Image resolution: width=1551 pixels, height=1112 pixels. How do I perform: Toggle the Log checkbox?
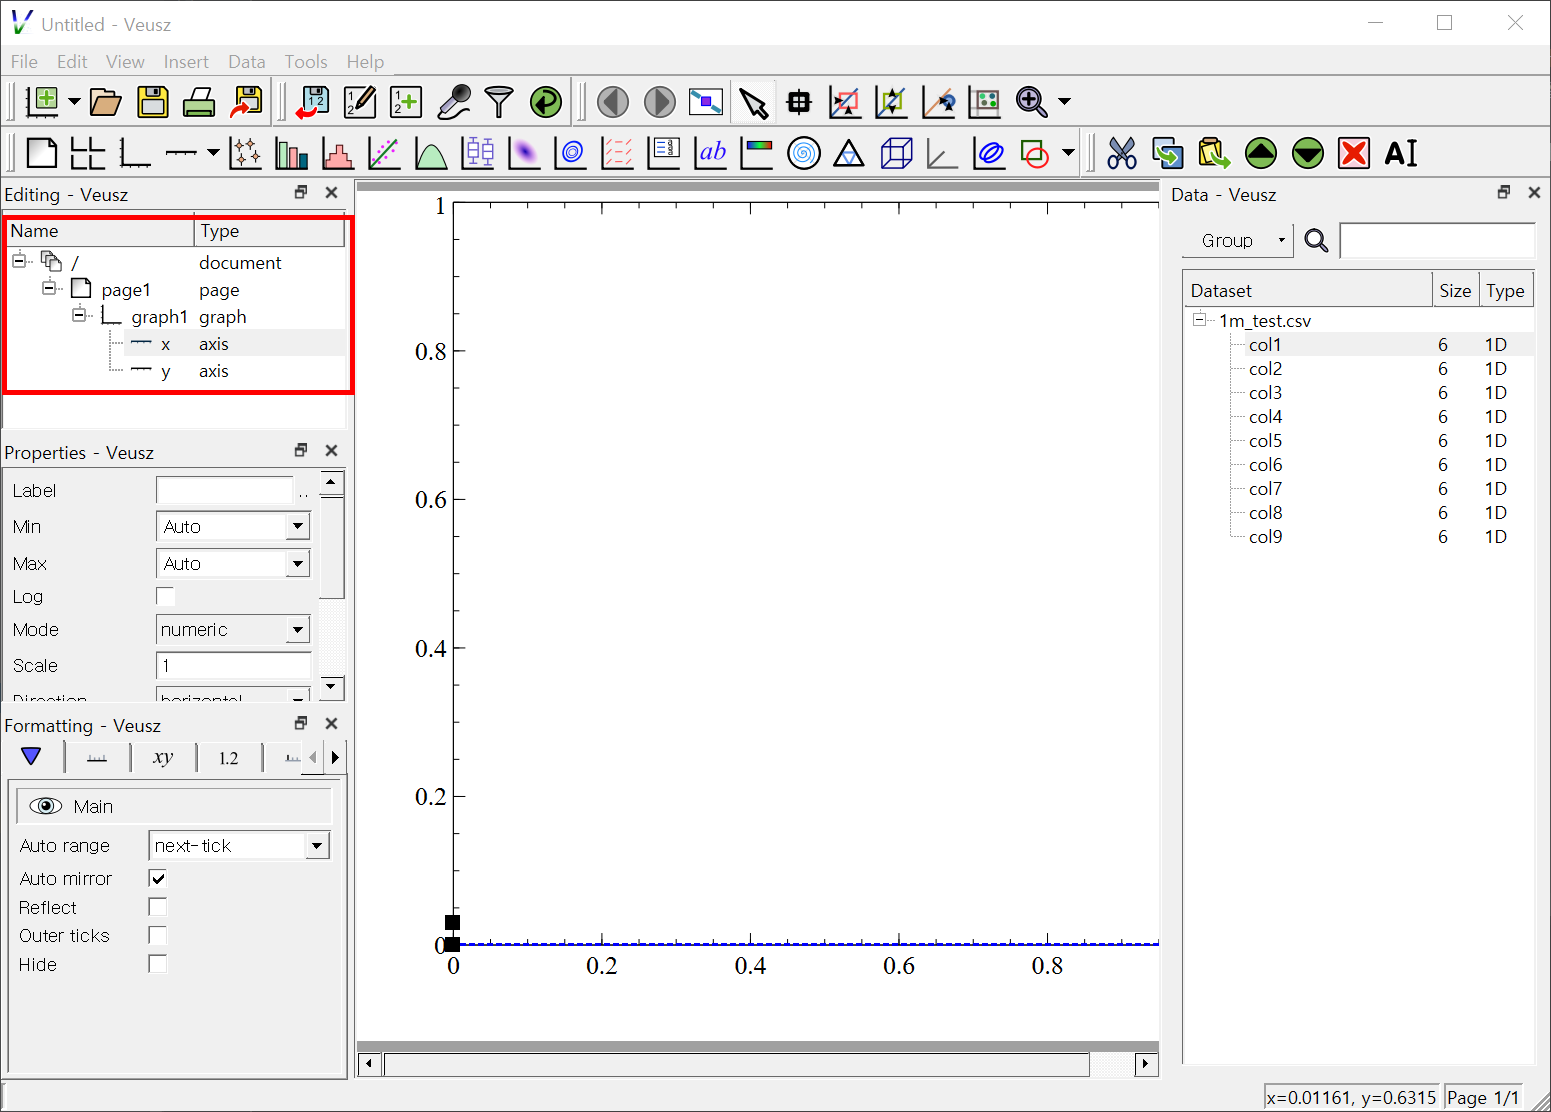[x=166, y=597]
